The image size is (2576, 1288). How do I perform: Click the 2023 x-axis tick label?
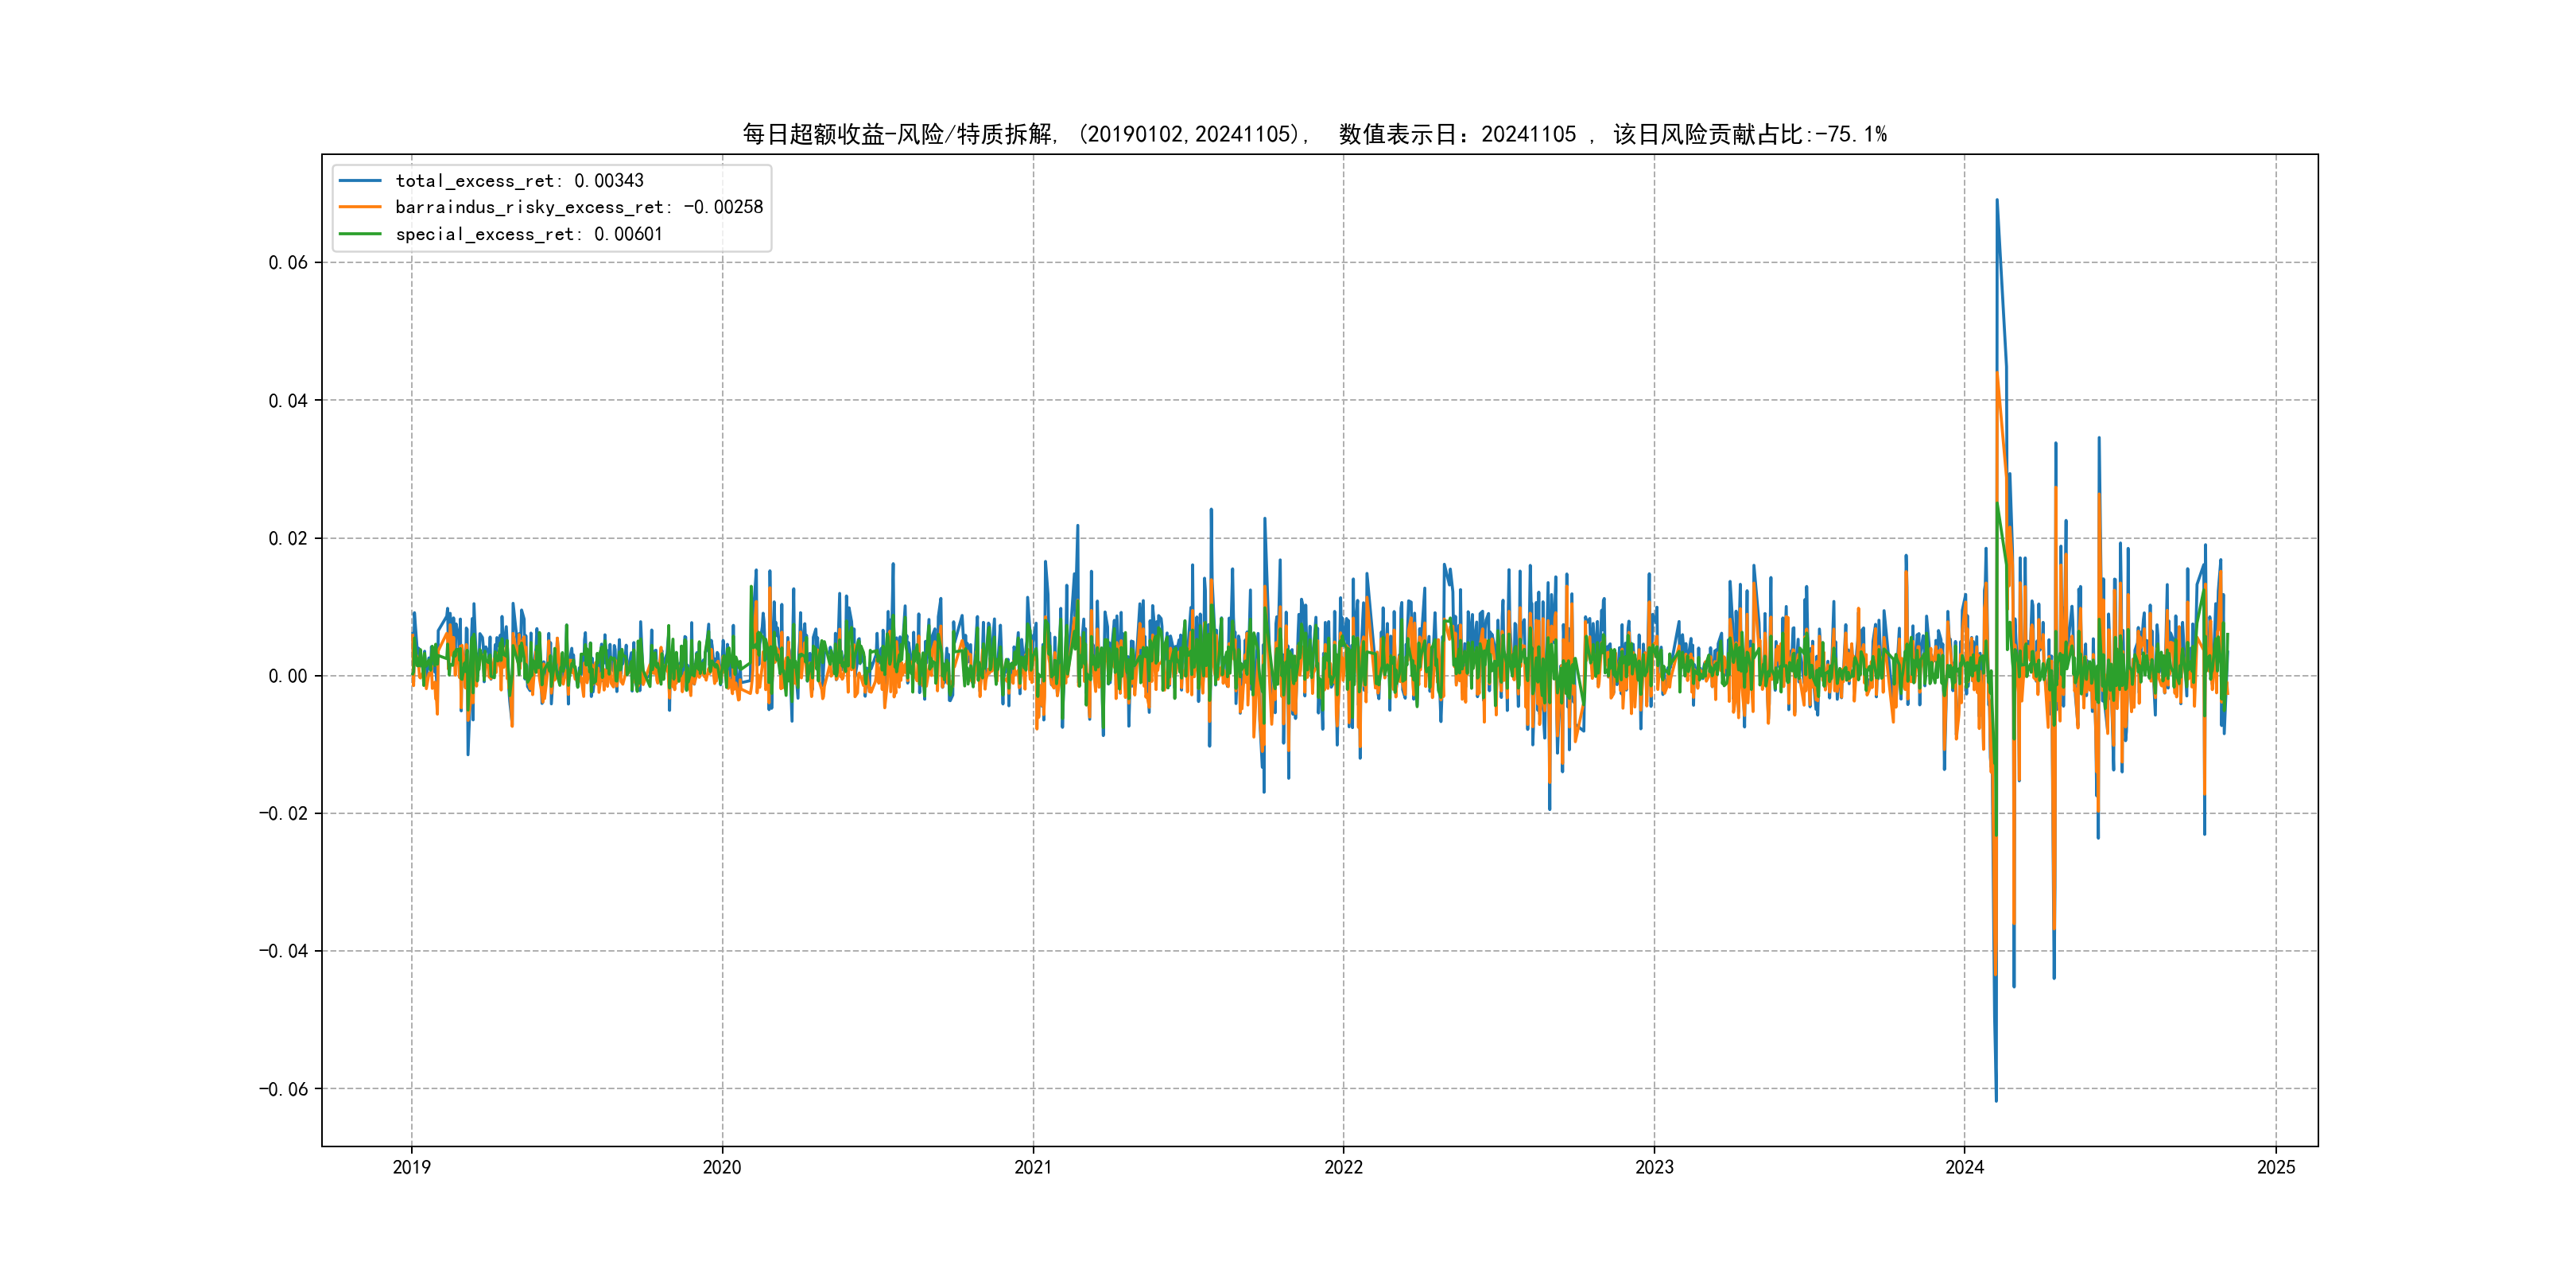point(1654,1167)
